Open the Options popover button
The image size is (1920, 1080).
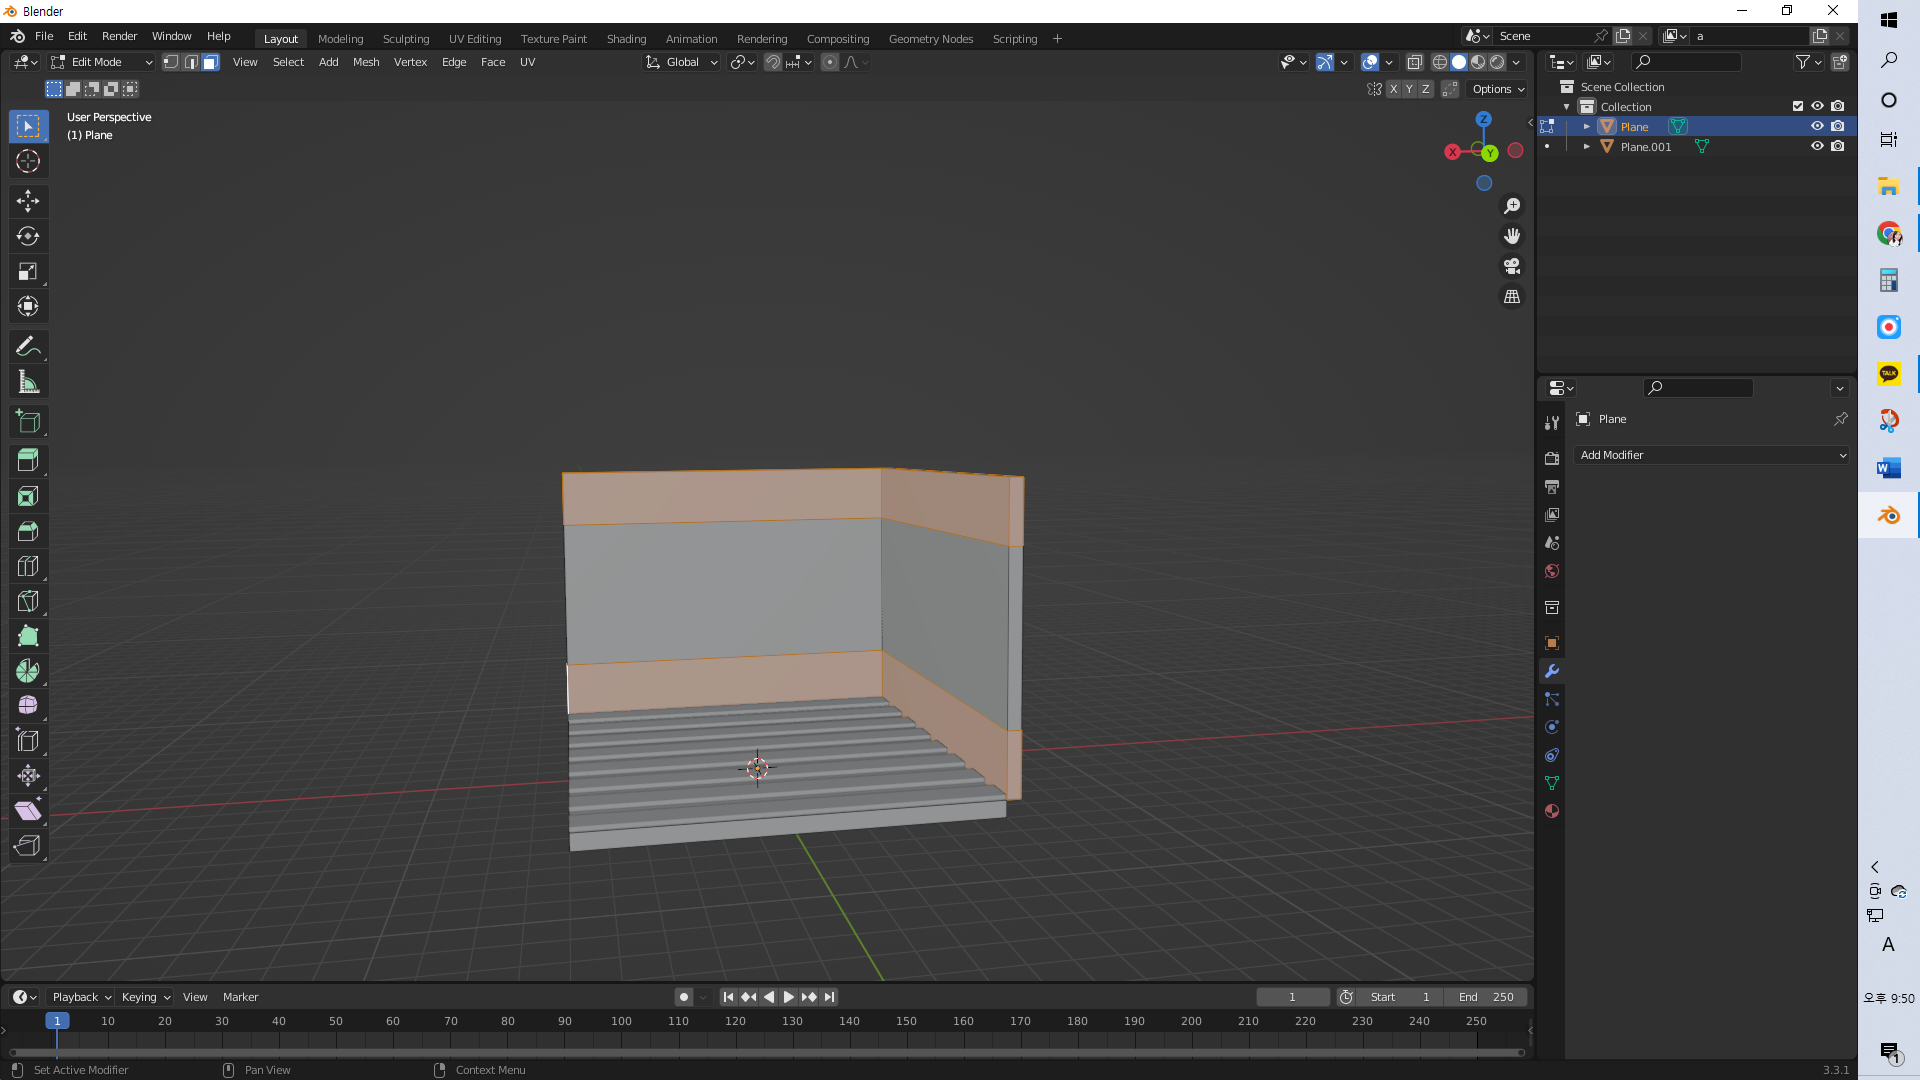[1498, 89]
